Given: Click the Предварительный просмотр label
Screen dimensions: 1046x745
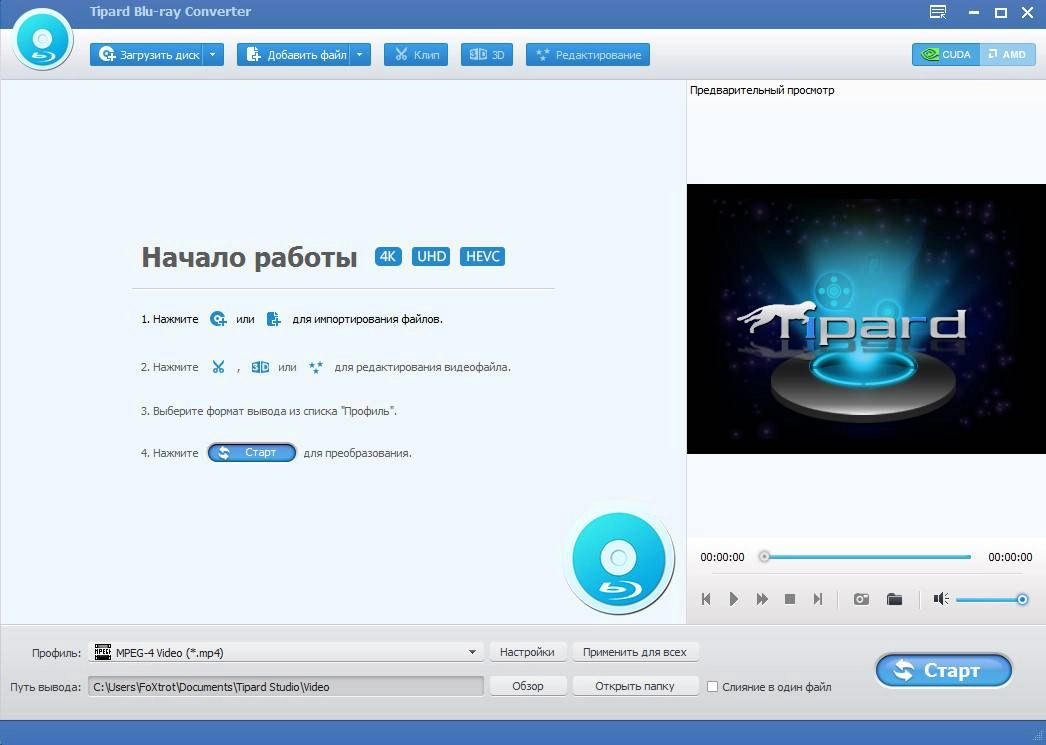Looking at the screenshot, I should pyautogui.click(x=762, y=90).
